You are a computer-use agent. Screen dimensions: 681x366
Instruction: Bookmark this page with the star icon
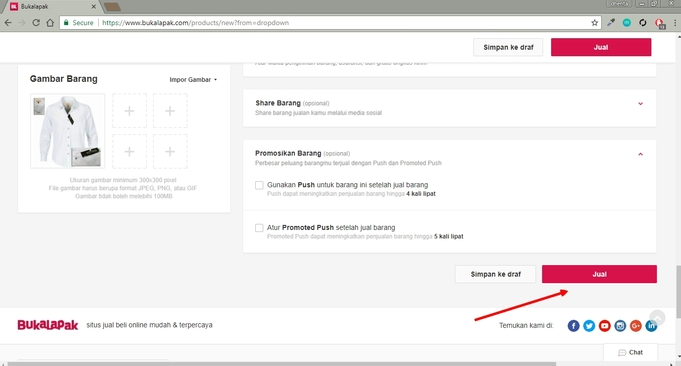(595, 23)
